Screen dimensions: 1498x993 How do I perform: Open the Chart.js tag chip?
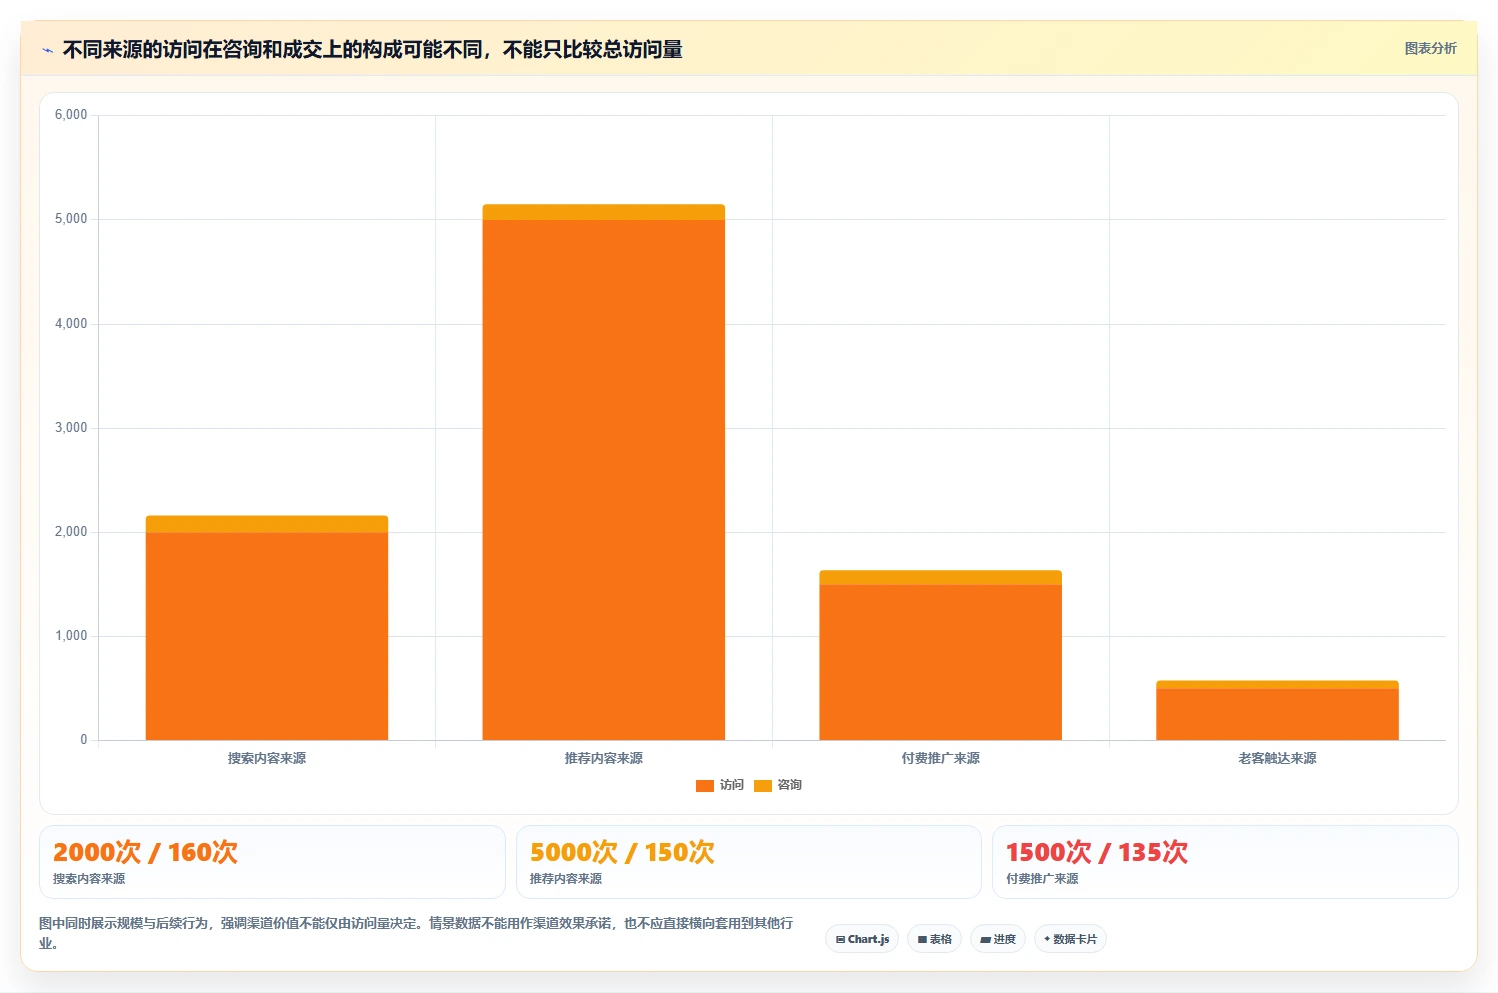pos(862,939)
